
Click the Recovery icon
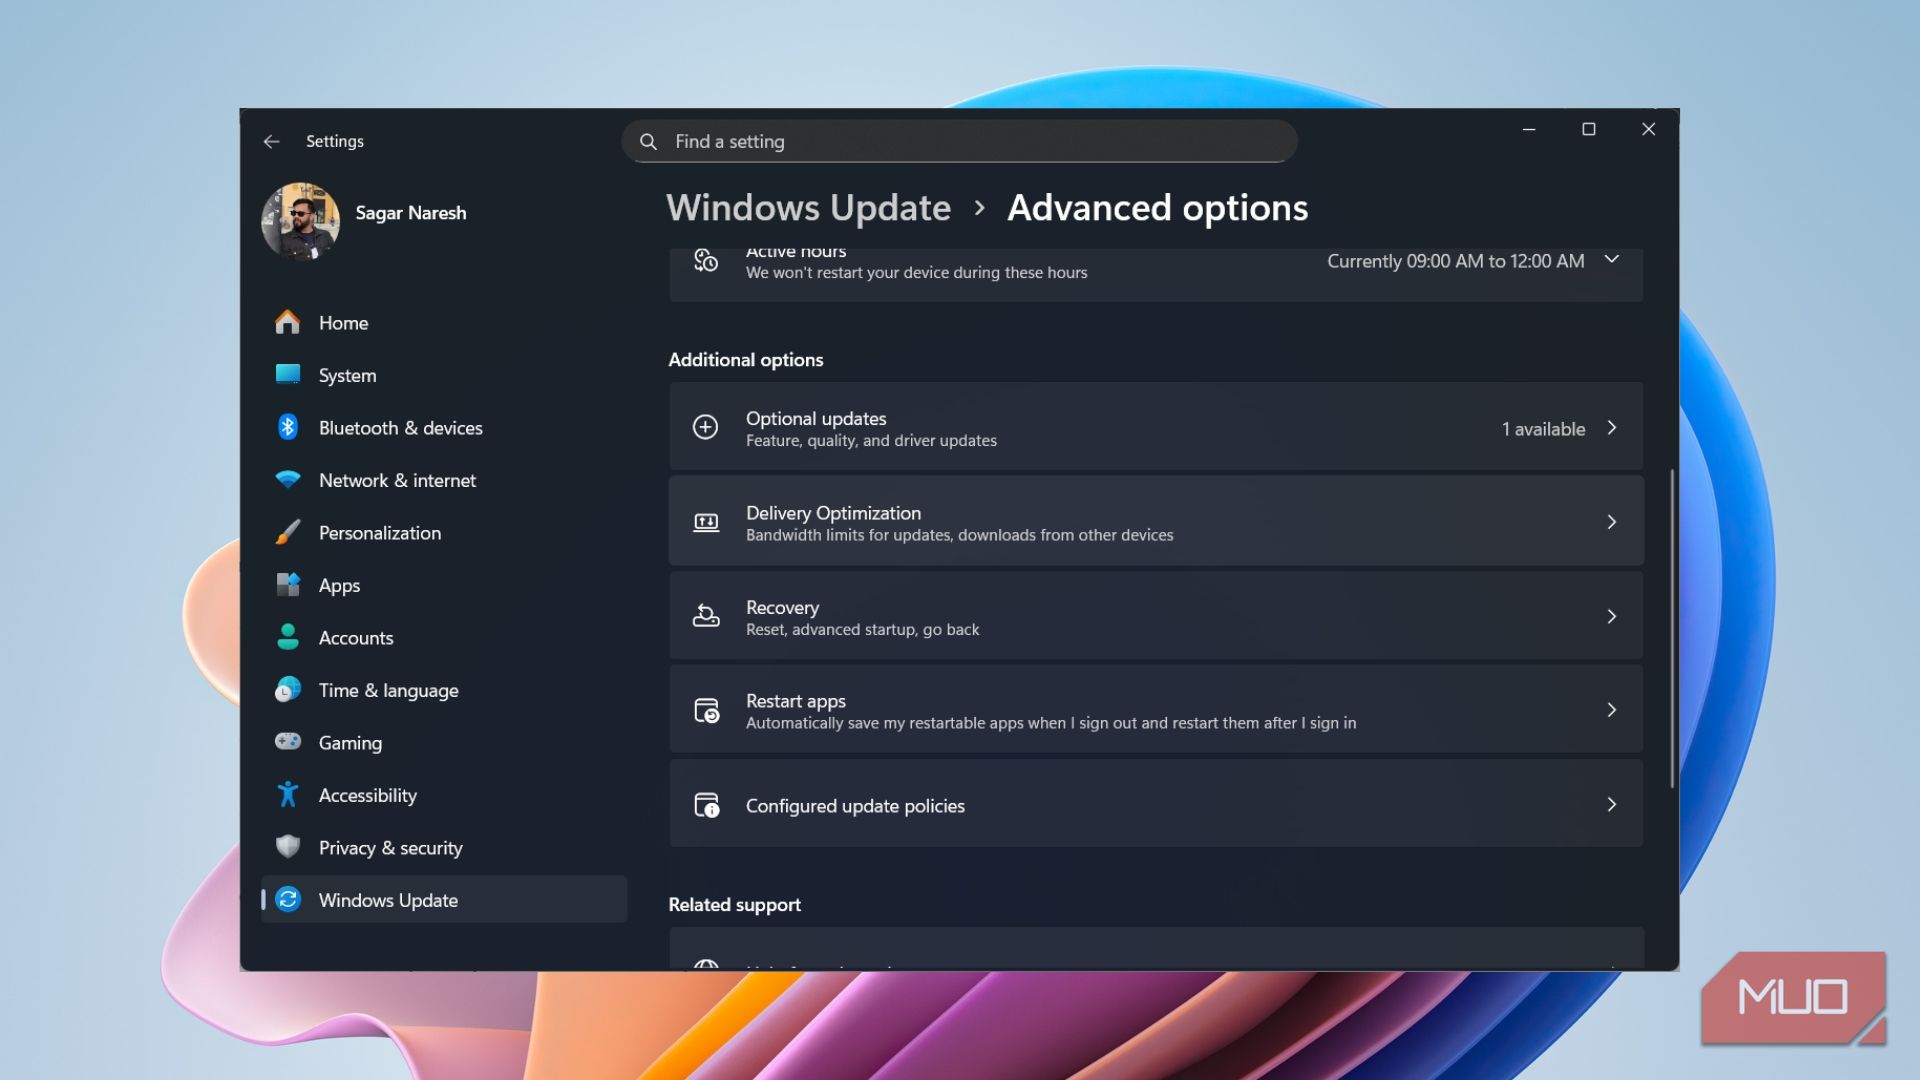coord(706,616)
